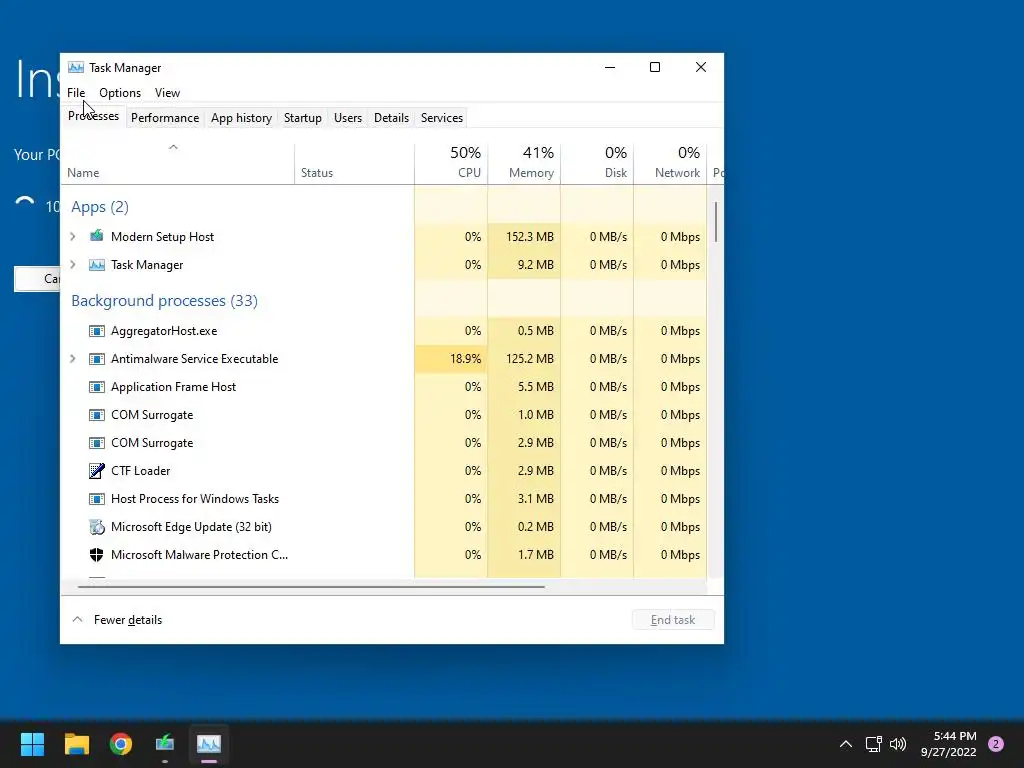The width and height of the screenshot is (1024, 768).
Task: Open the volume tray icon
Action: tap(898, 744)
